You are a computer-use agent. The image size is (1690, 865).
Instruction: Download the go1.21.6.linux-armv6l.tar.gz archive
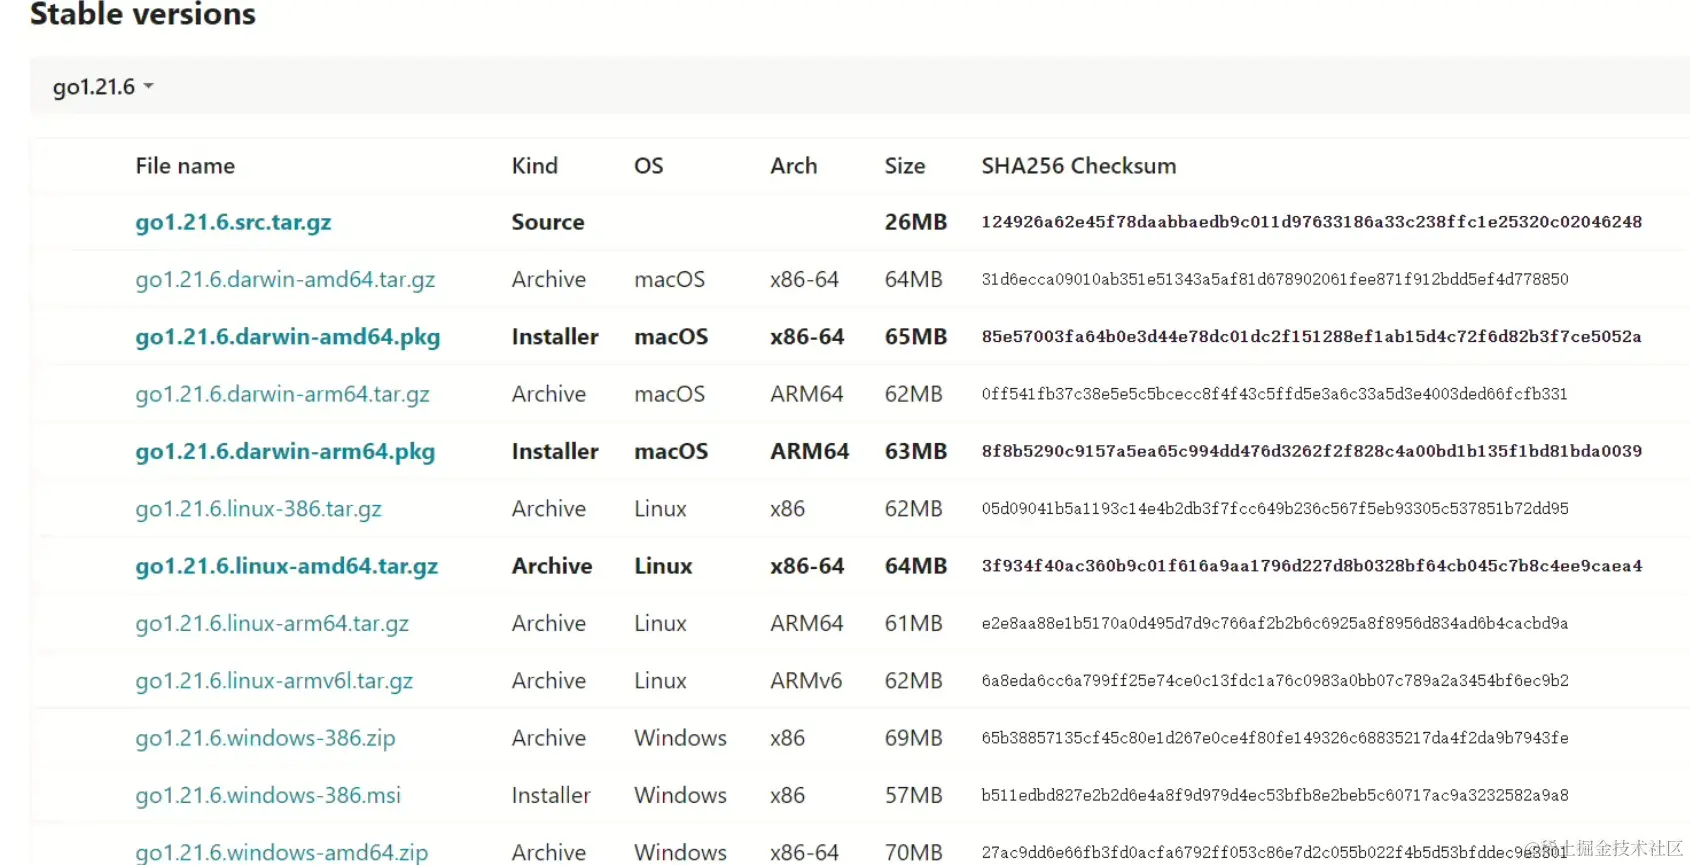pos(274,681)
